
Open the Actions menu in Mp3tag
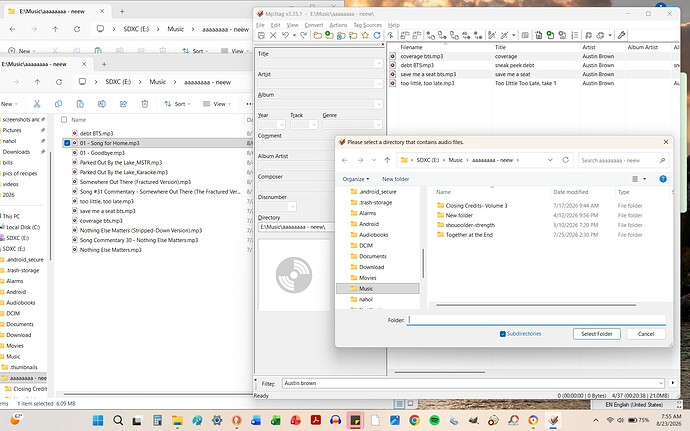(338, 25)
